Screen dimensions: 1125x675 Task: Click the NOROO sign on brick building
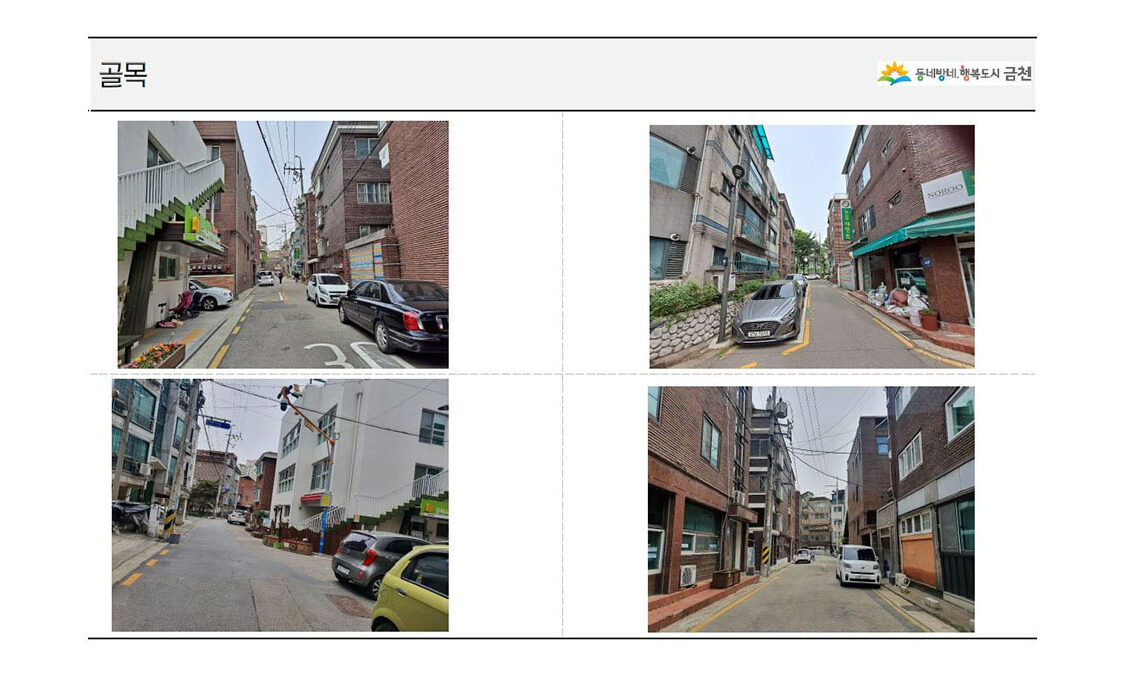click(x=946, y=190)
